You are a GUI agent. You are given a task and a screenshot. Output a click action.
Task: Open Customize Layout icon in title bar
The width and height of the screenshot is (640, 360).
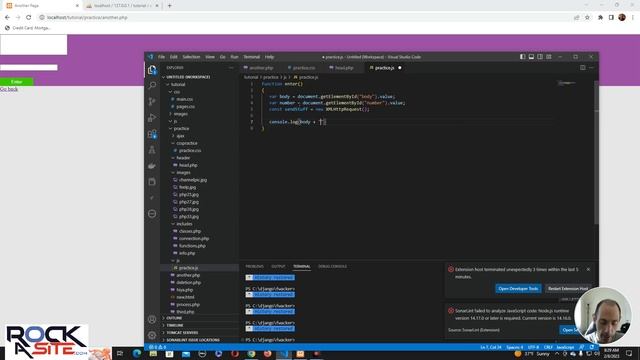tap(549, 57)
